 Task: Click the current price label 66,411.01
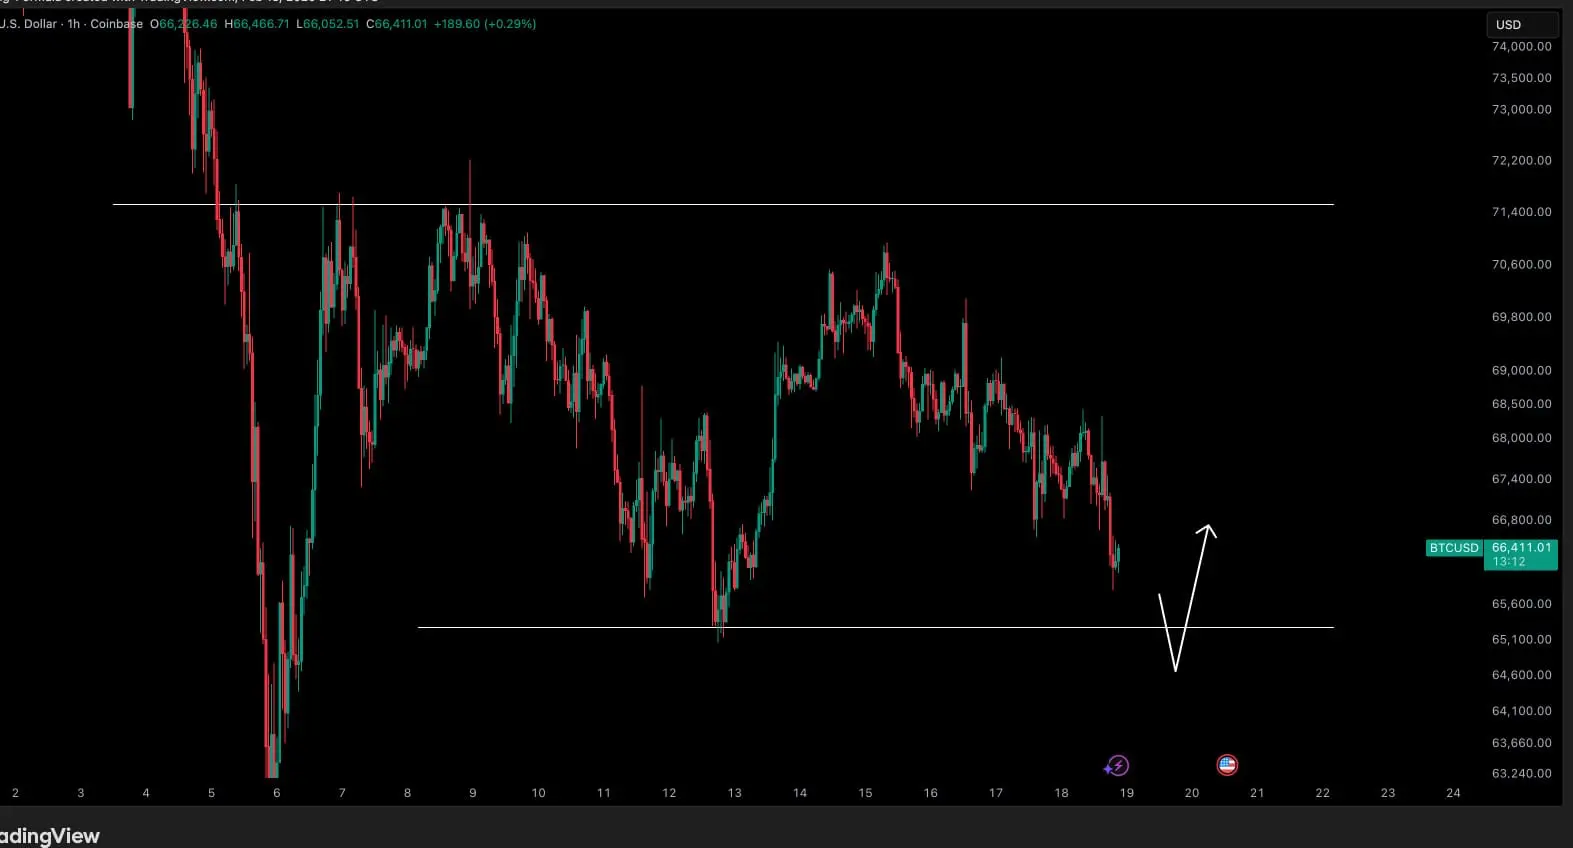pos(1521,547)
